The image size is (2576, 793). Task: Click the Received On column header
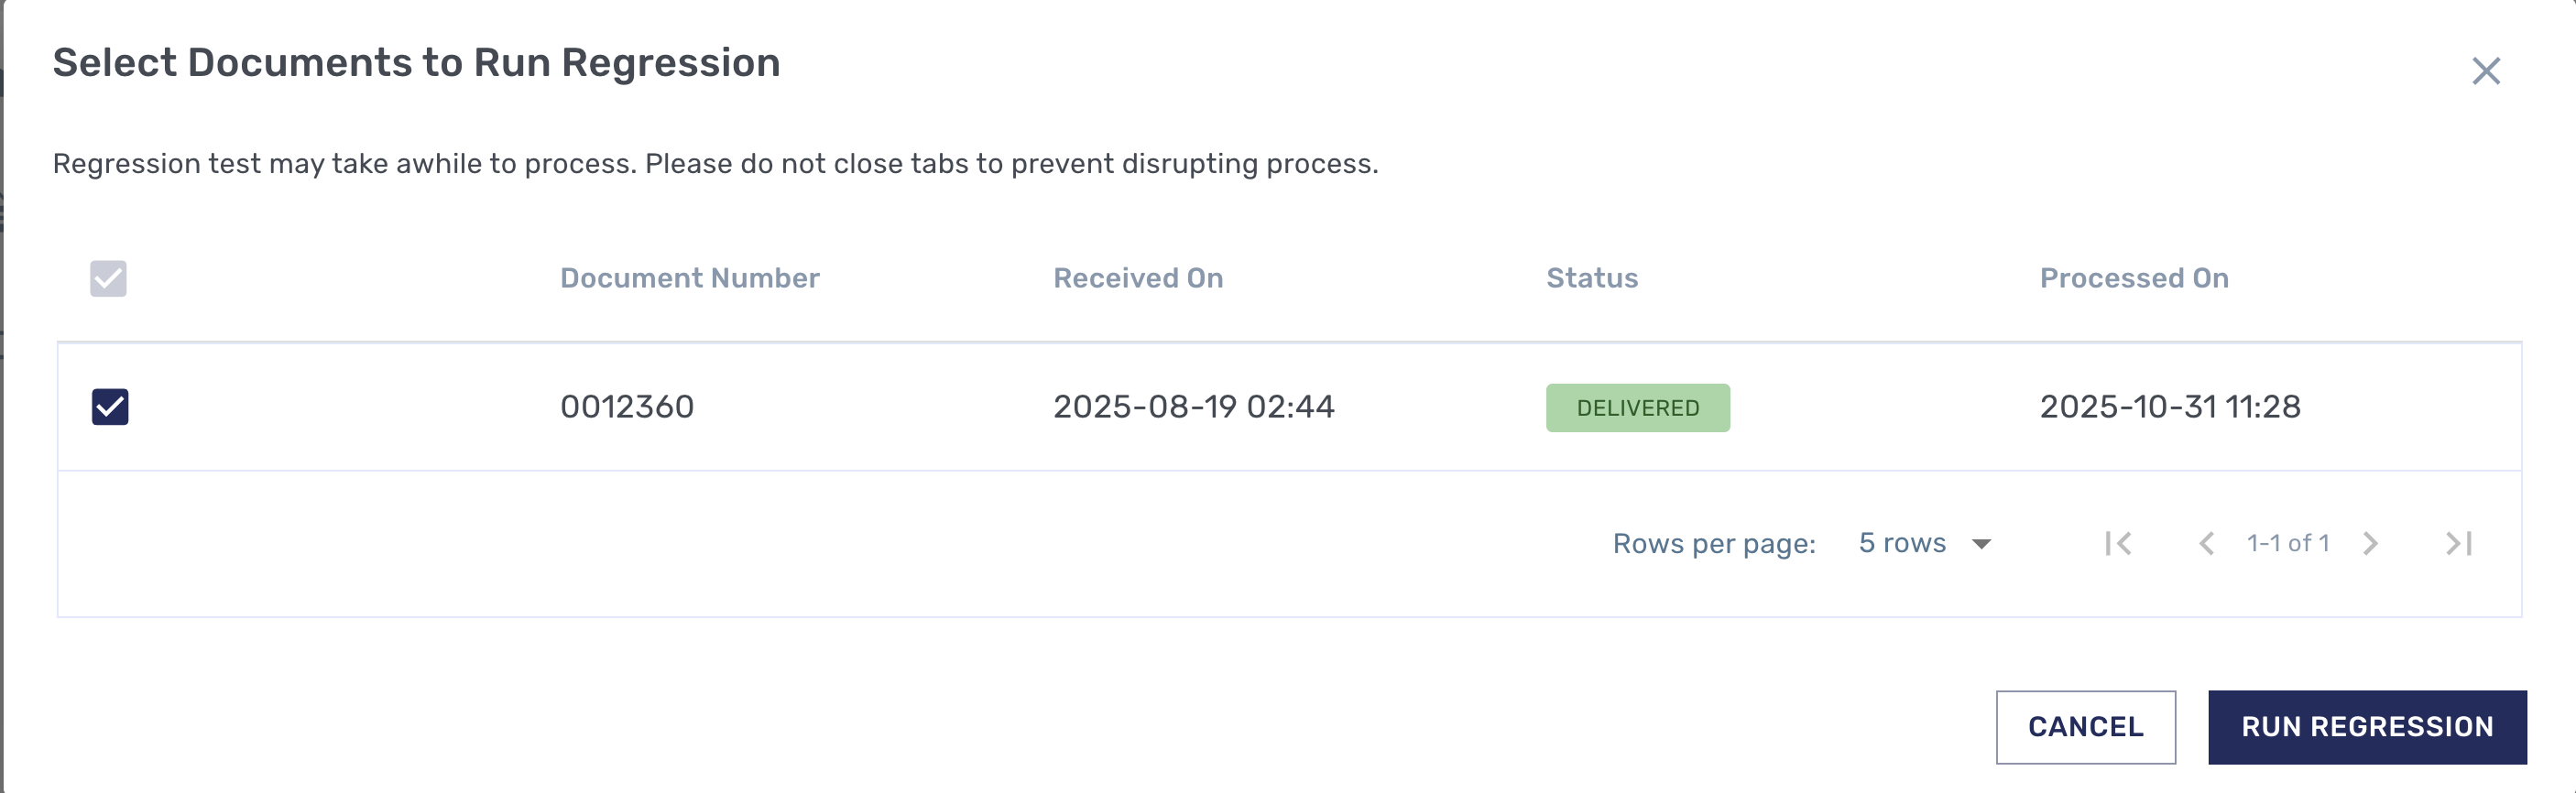pyautogui.click(x=1137, y=278)
